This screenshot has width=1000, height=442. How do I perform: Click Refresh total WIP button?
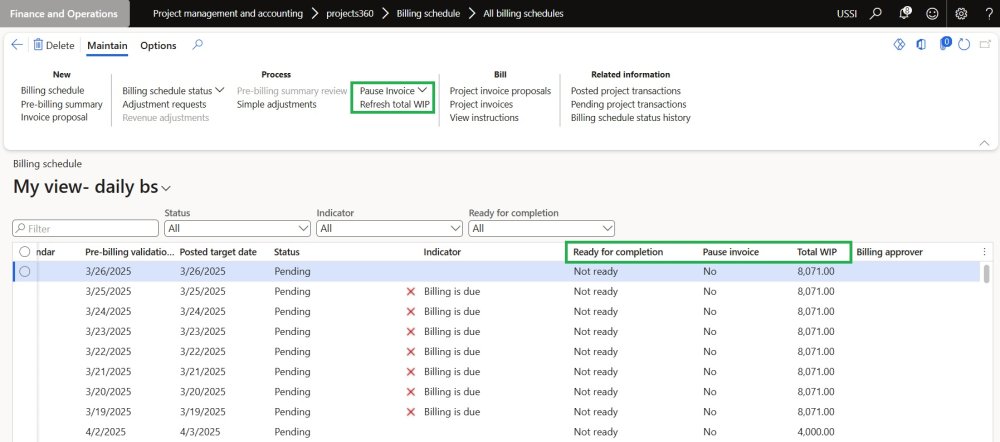pos(394,104)
